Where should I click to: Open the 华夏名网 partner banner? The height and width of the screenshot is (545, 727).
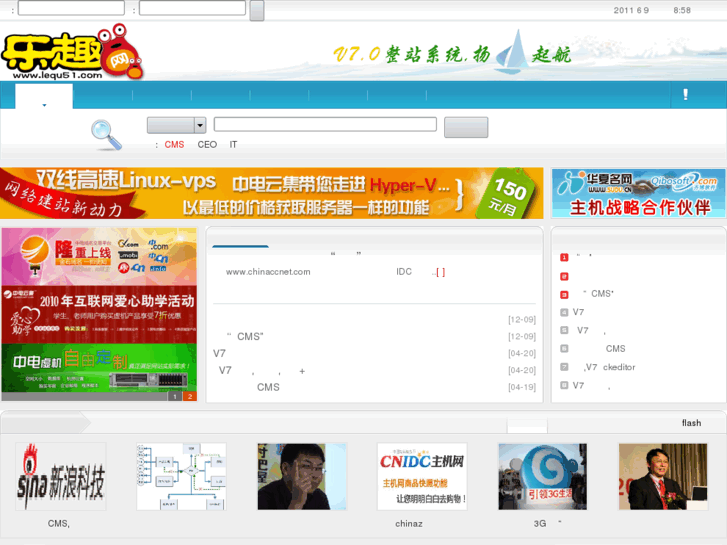click(638, 193)
